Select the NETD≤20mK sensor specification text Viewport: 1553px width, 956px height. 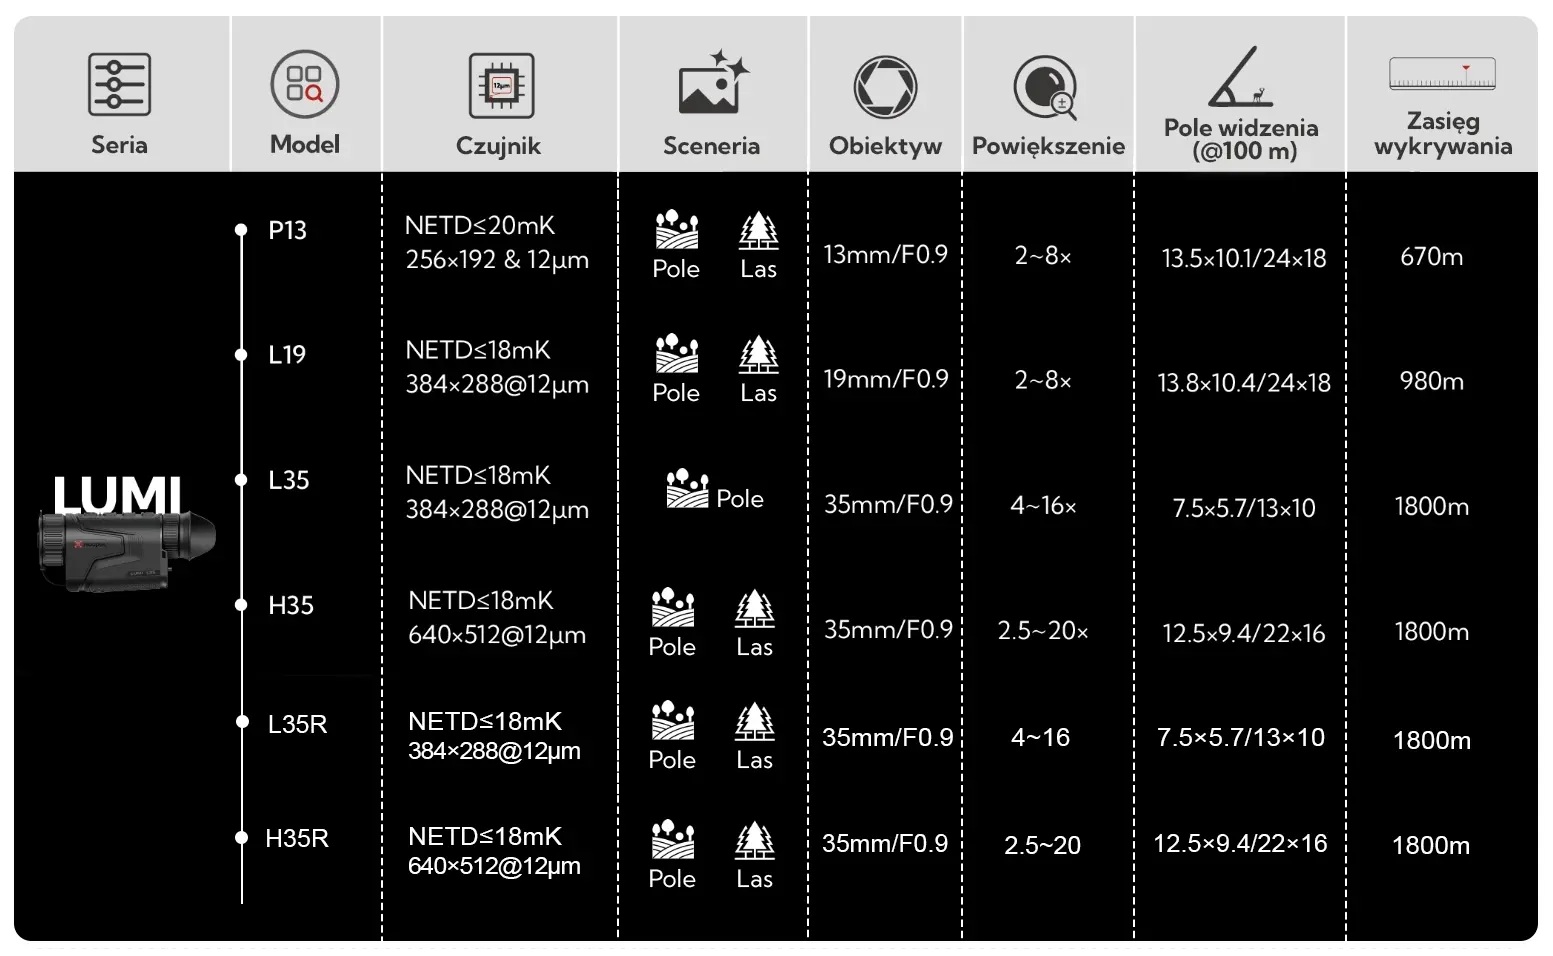point(480,226)
